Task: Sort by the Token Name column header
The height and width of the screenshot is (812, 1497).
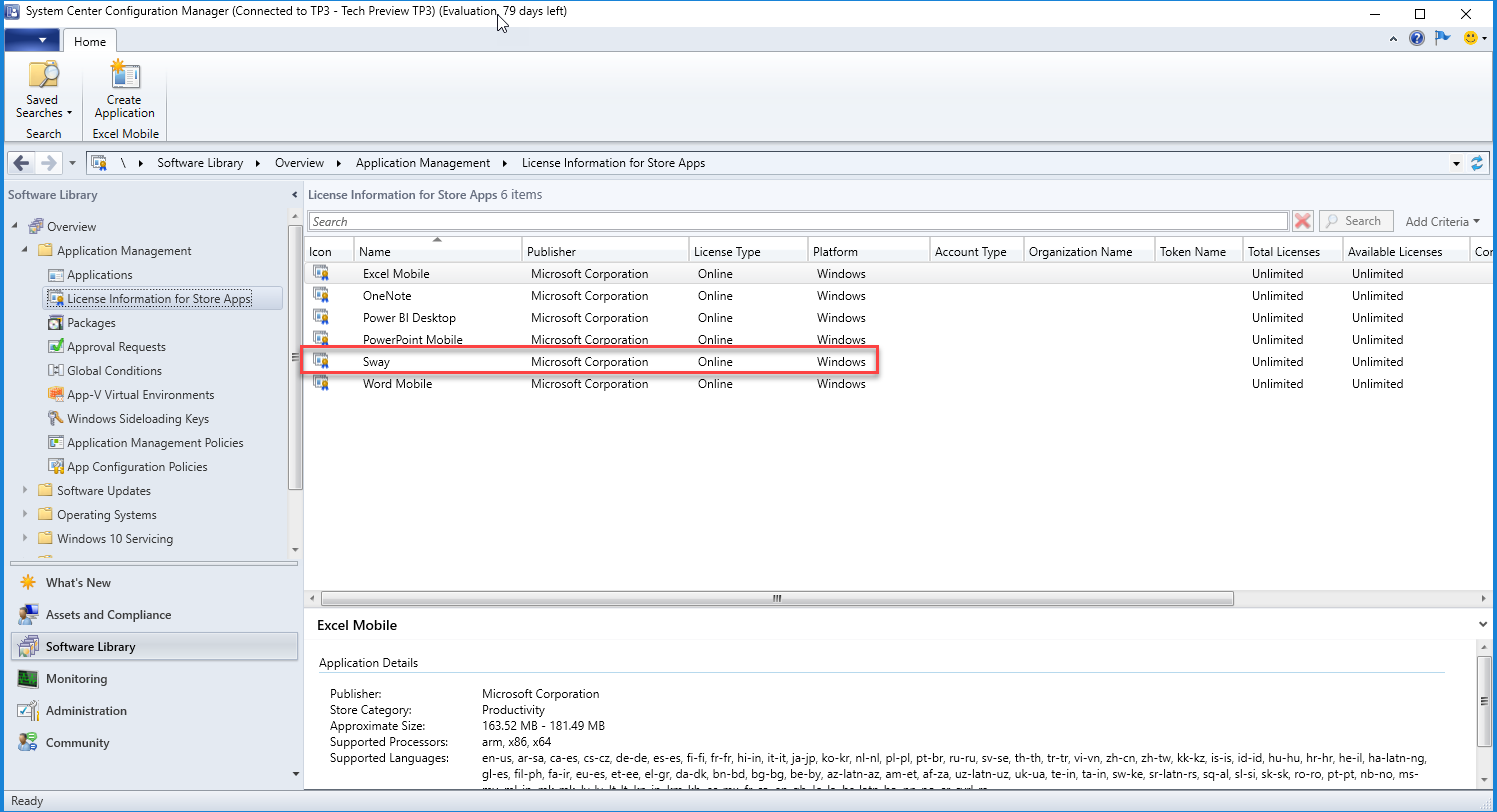Action: point(1199,251)
